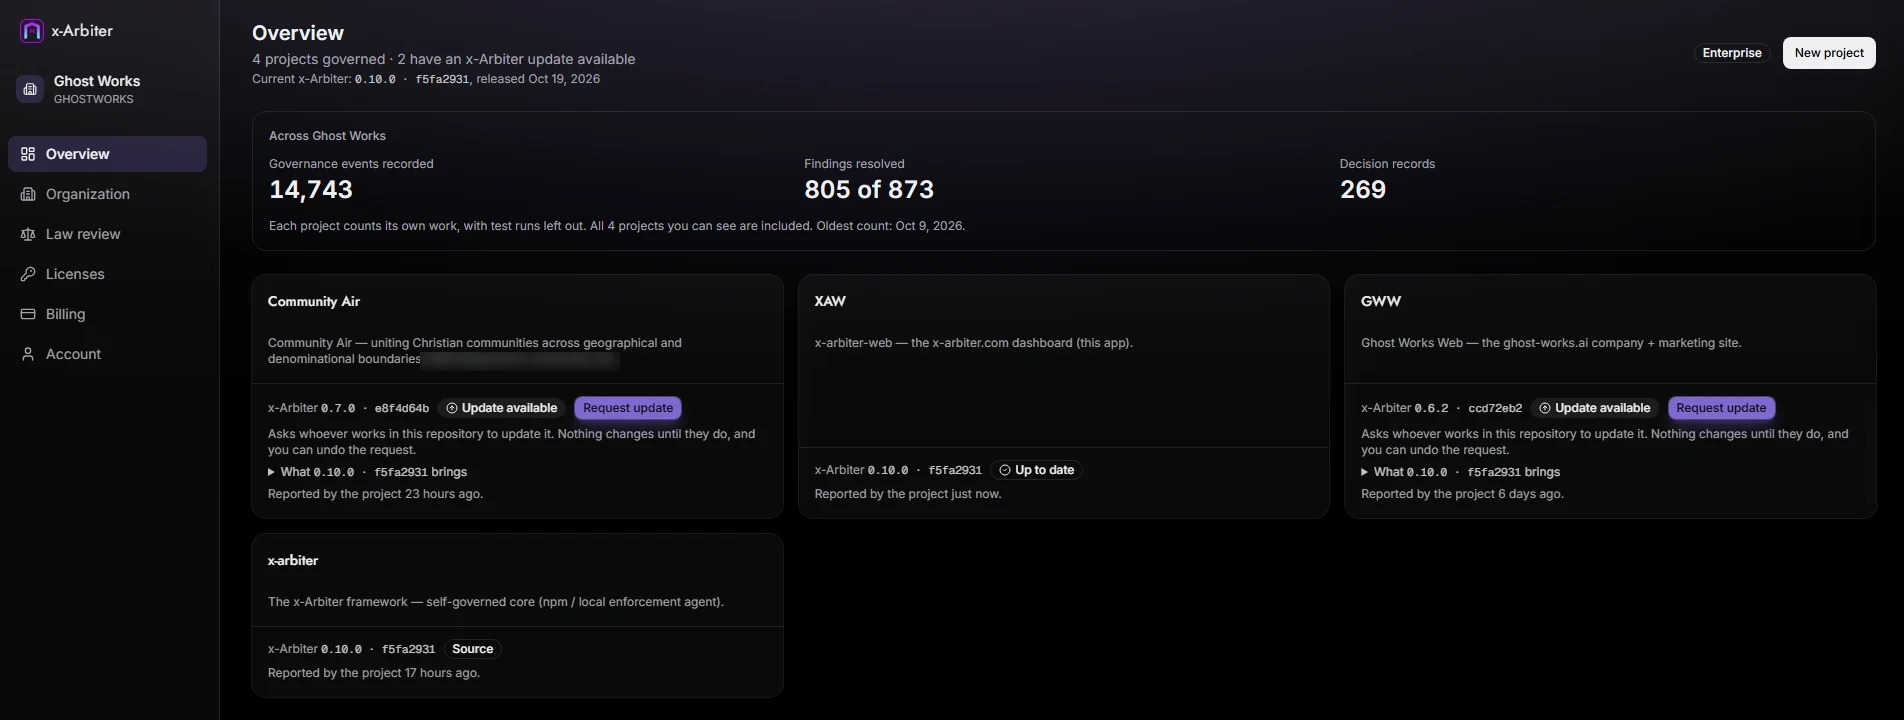Click the 'Across Ghost Works' heading
1904x720 pixels.
(327, 136)
